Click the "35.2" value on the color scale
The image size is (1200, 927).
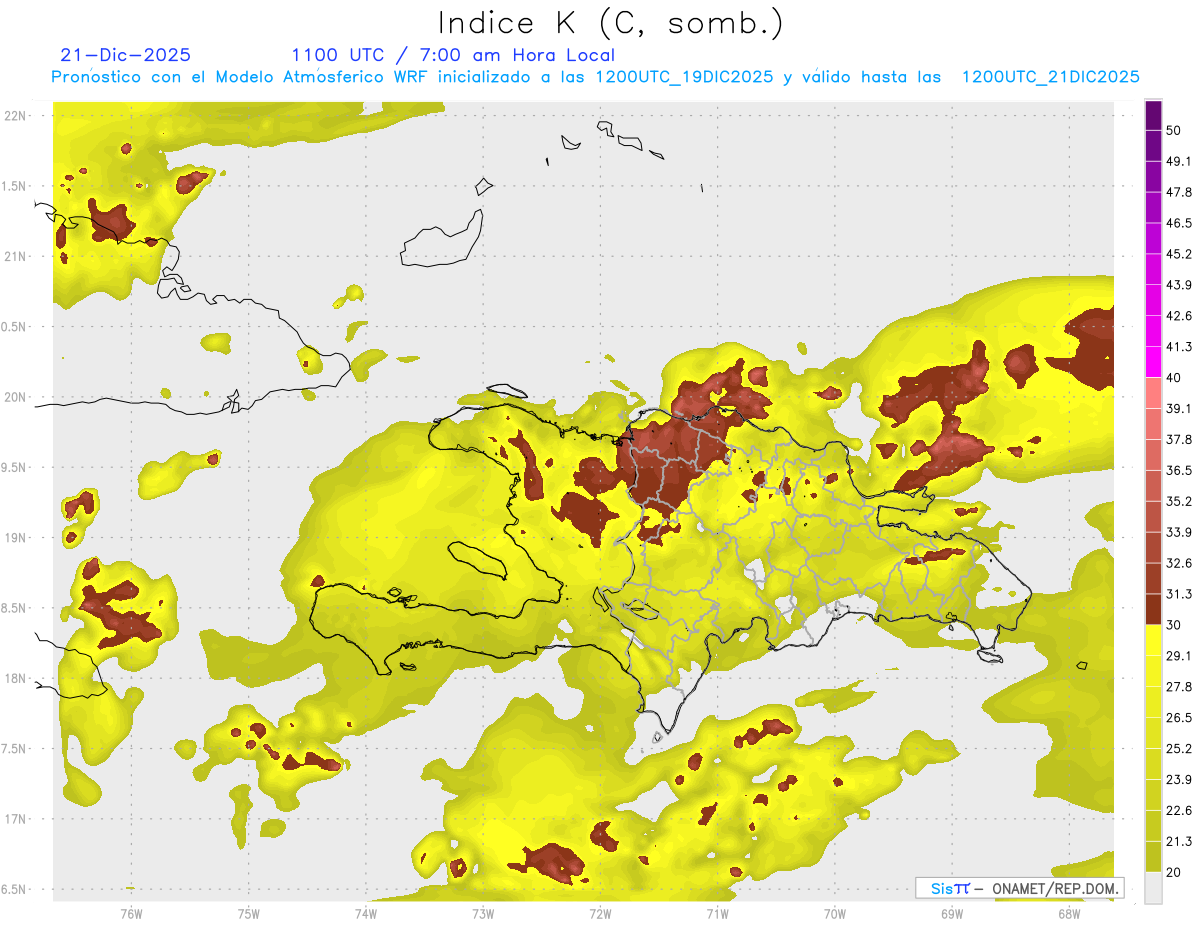click(1179, 501)
